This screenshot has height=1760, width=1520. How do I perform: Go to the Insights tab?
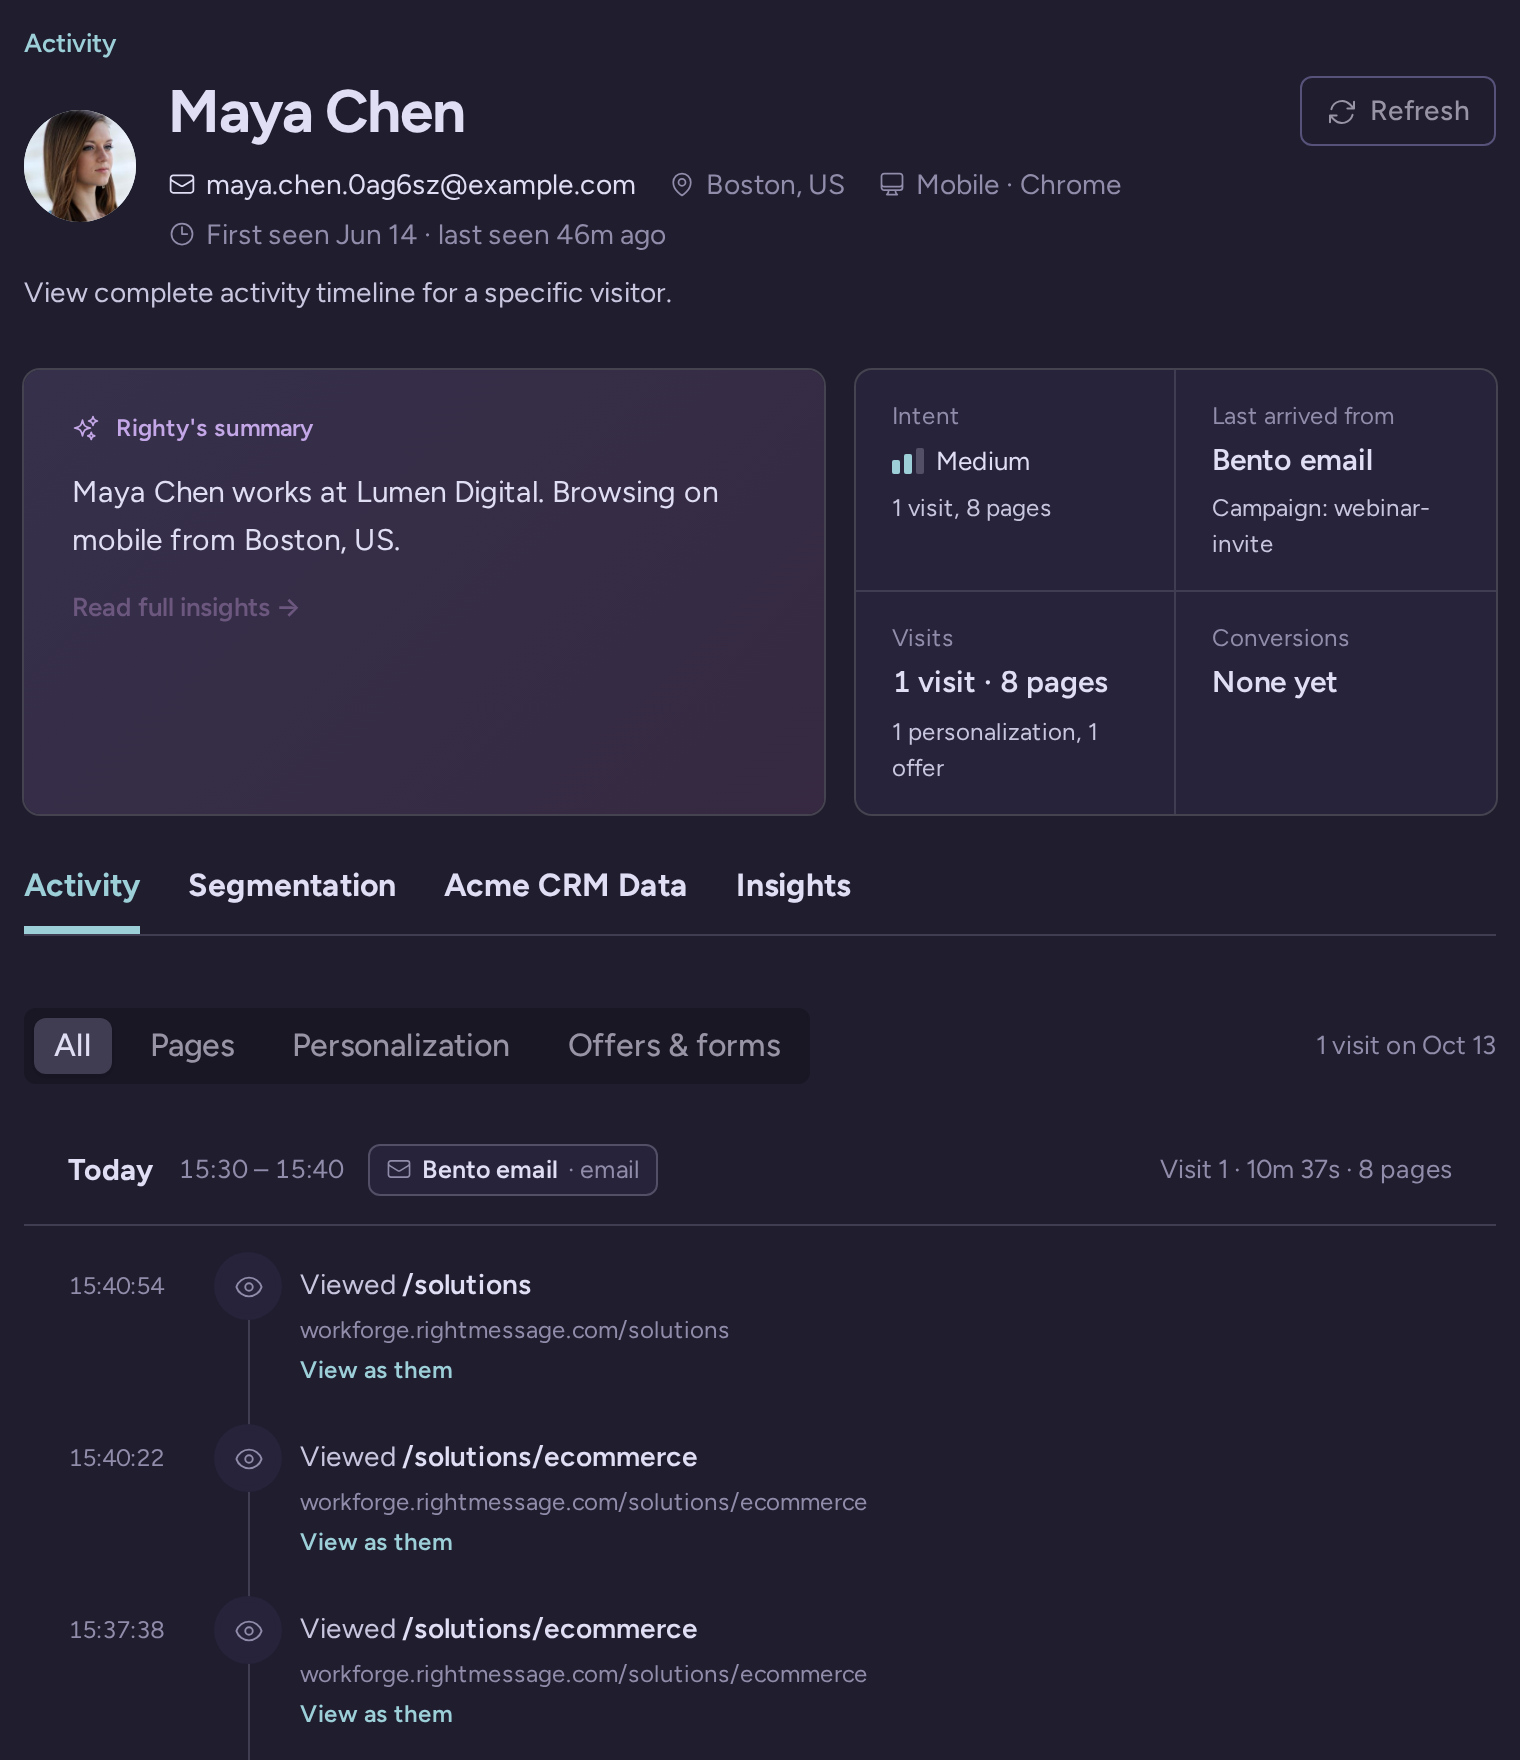[794, 886]
